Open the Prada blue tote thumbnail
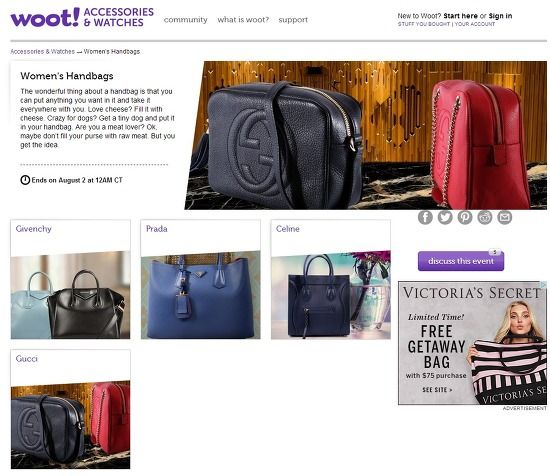This screenshot has height=476, width=550. tap(201, 280)
